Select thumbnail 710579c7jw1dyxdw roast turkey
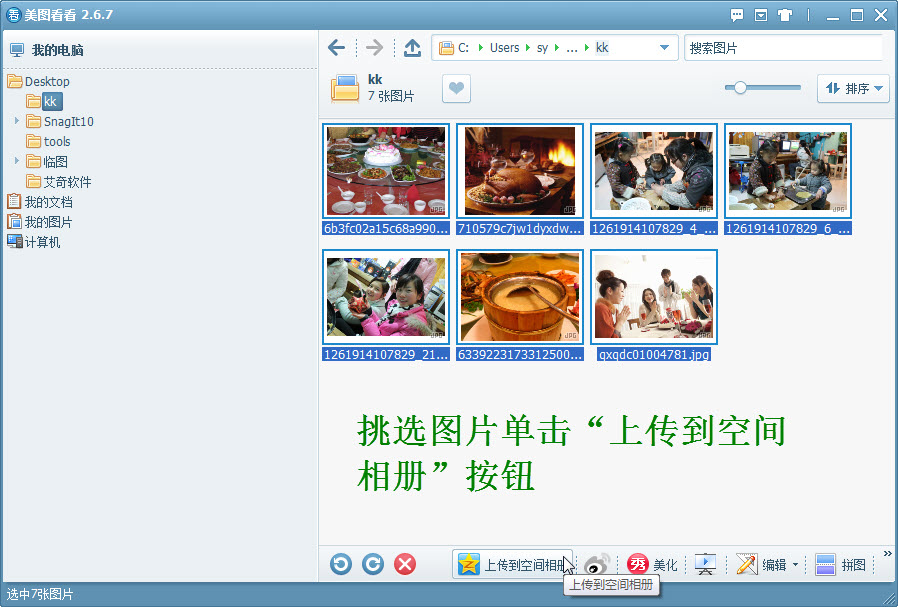This screenshot has height=607, width=898. pyautogui.click(x=520, y=171)
